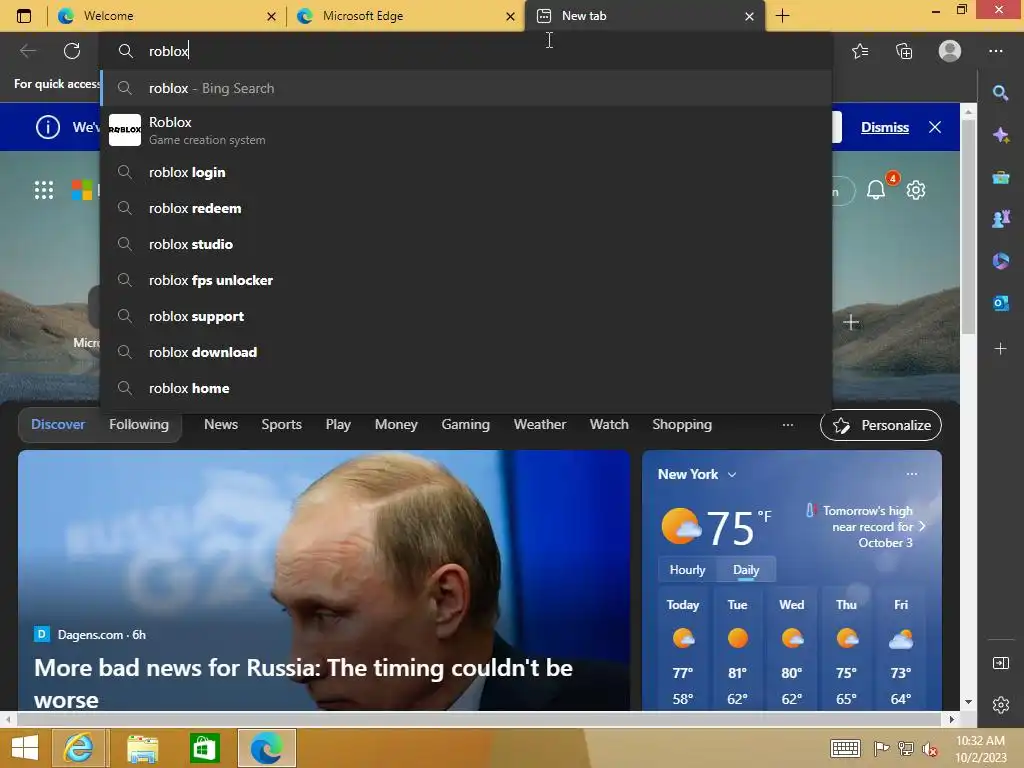Select 'roblox studio' suggestion
Screen dimensions: 1024x768
pos(466,244)
